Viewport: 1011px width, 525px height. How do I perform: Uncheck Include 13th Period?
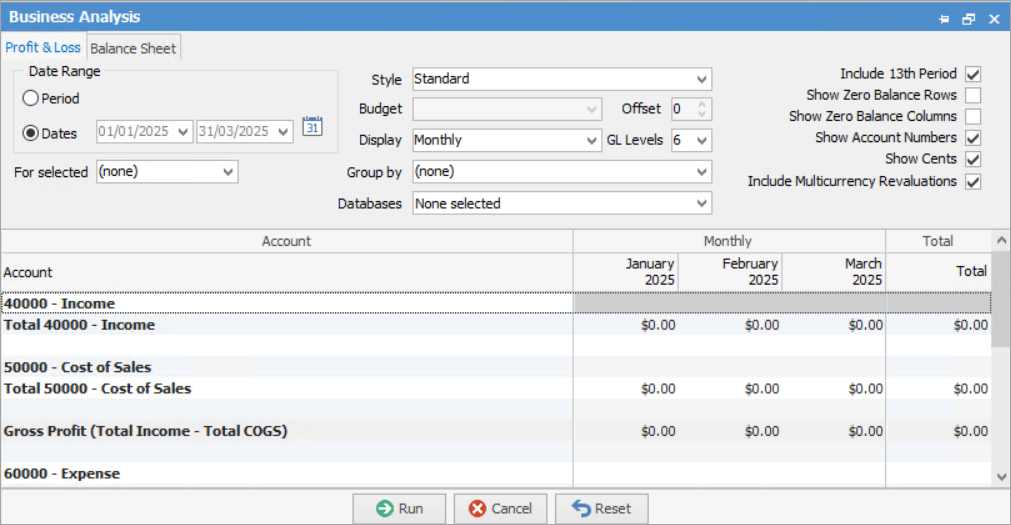[x=972, y=74]
